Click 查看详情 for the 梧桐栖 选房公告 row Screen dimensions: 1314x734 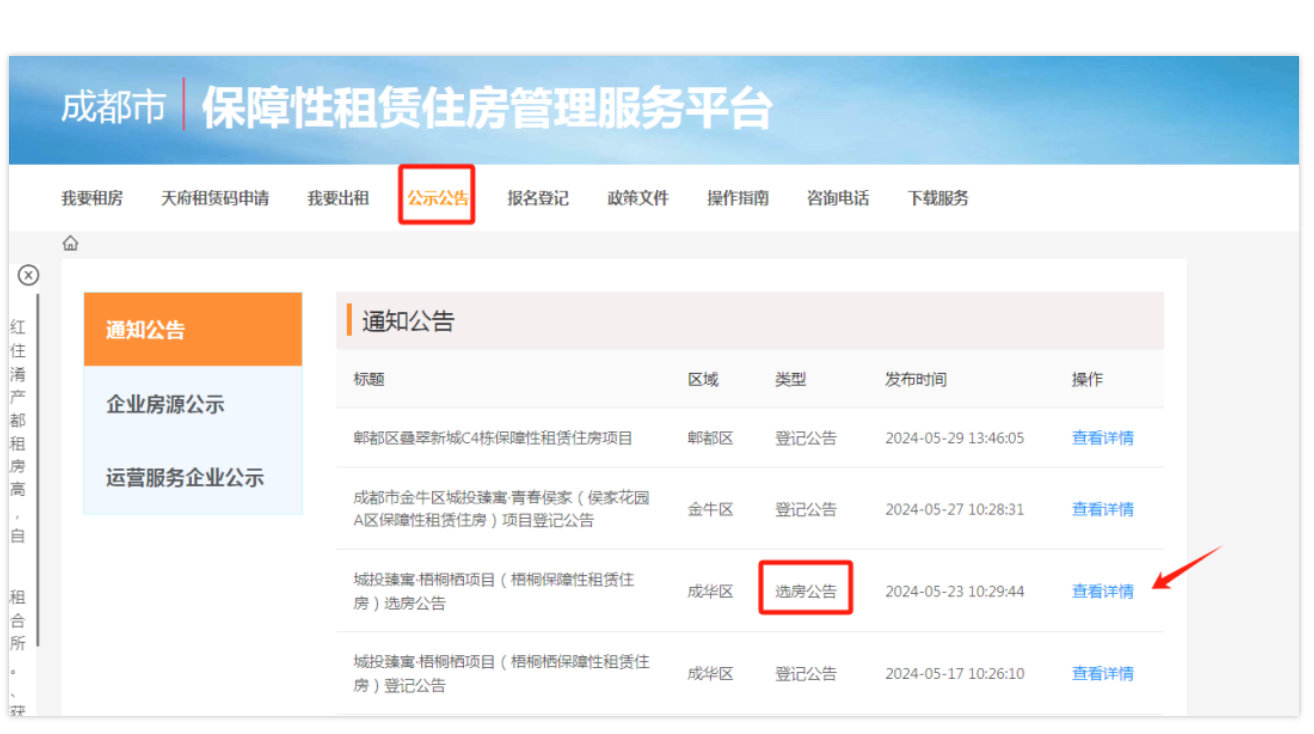click(x=1102, y=591)
